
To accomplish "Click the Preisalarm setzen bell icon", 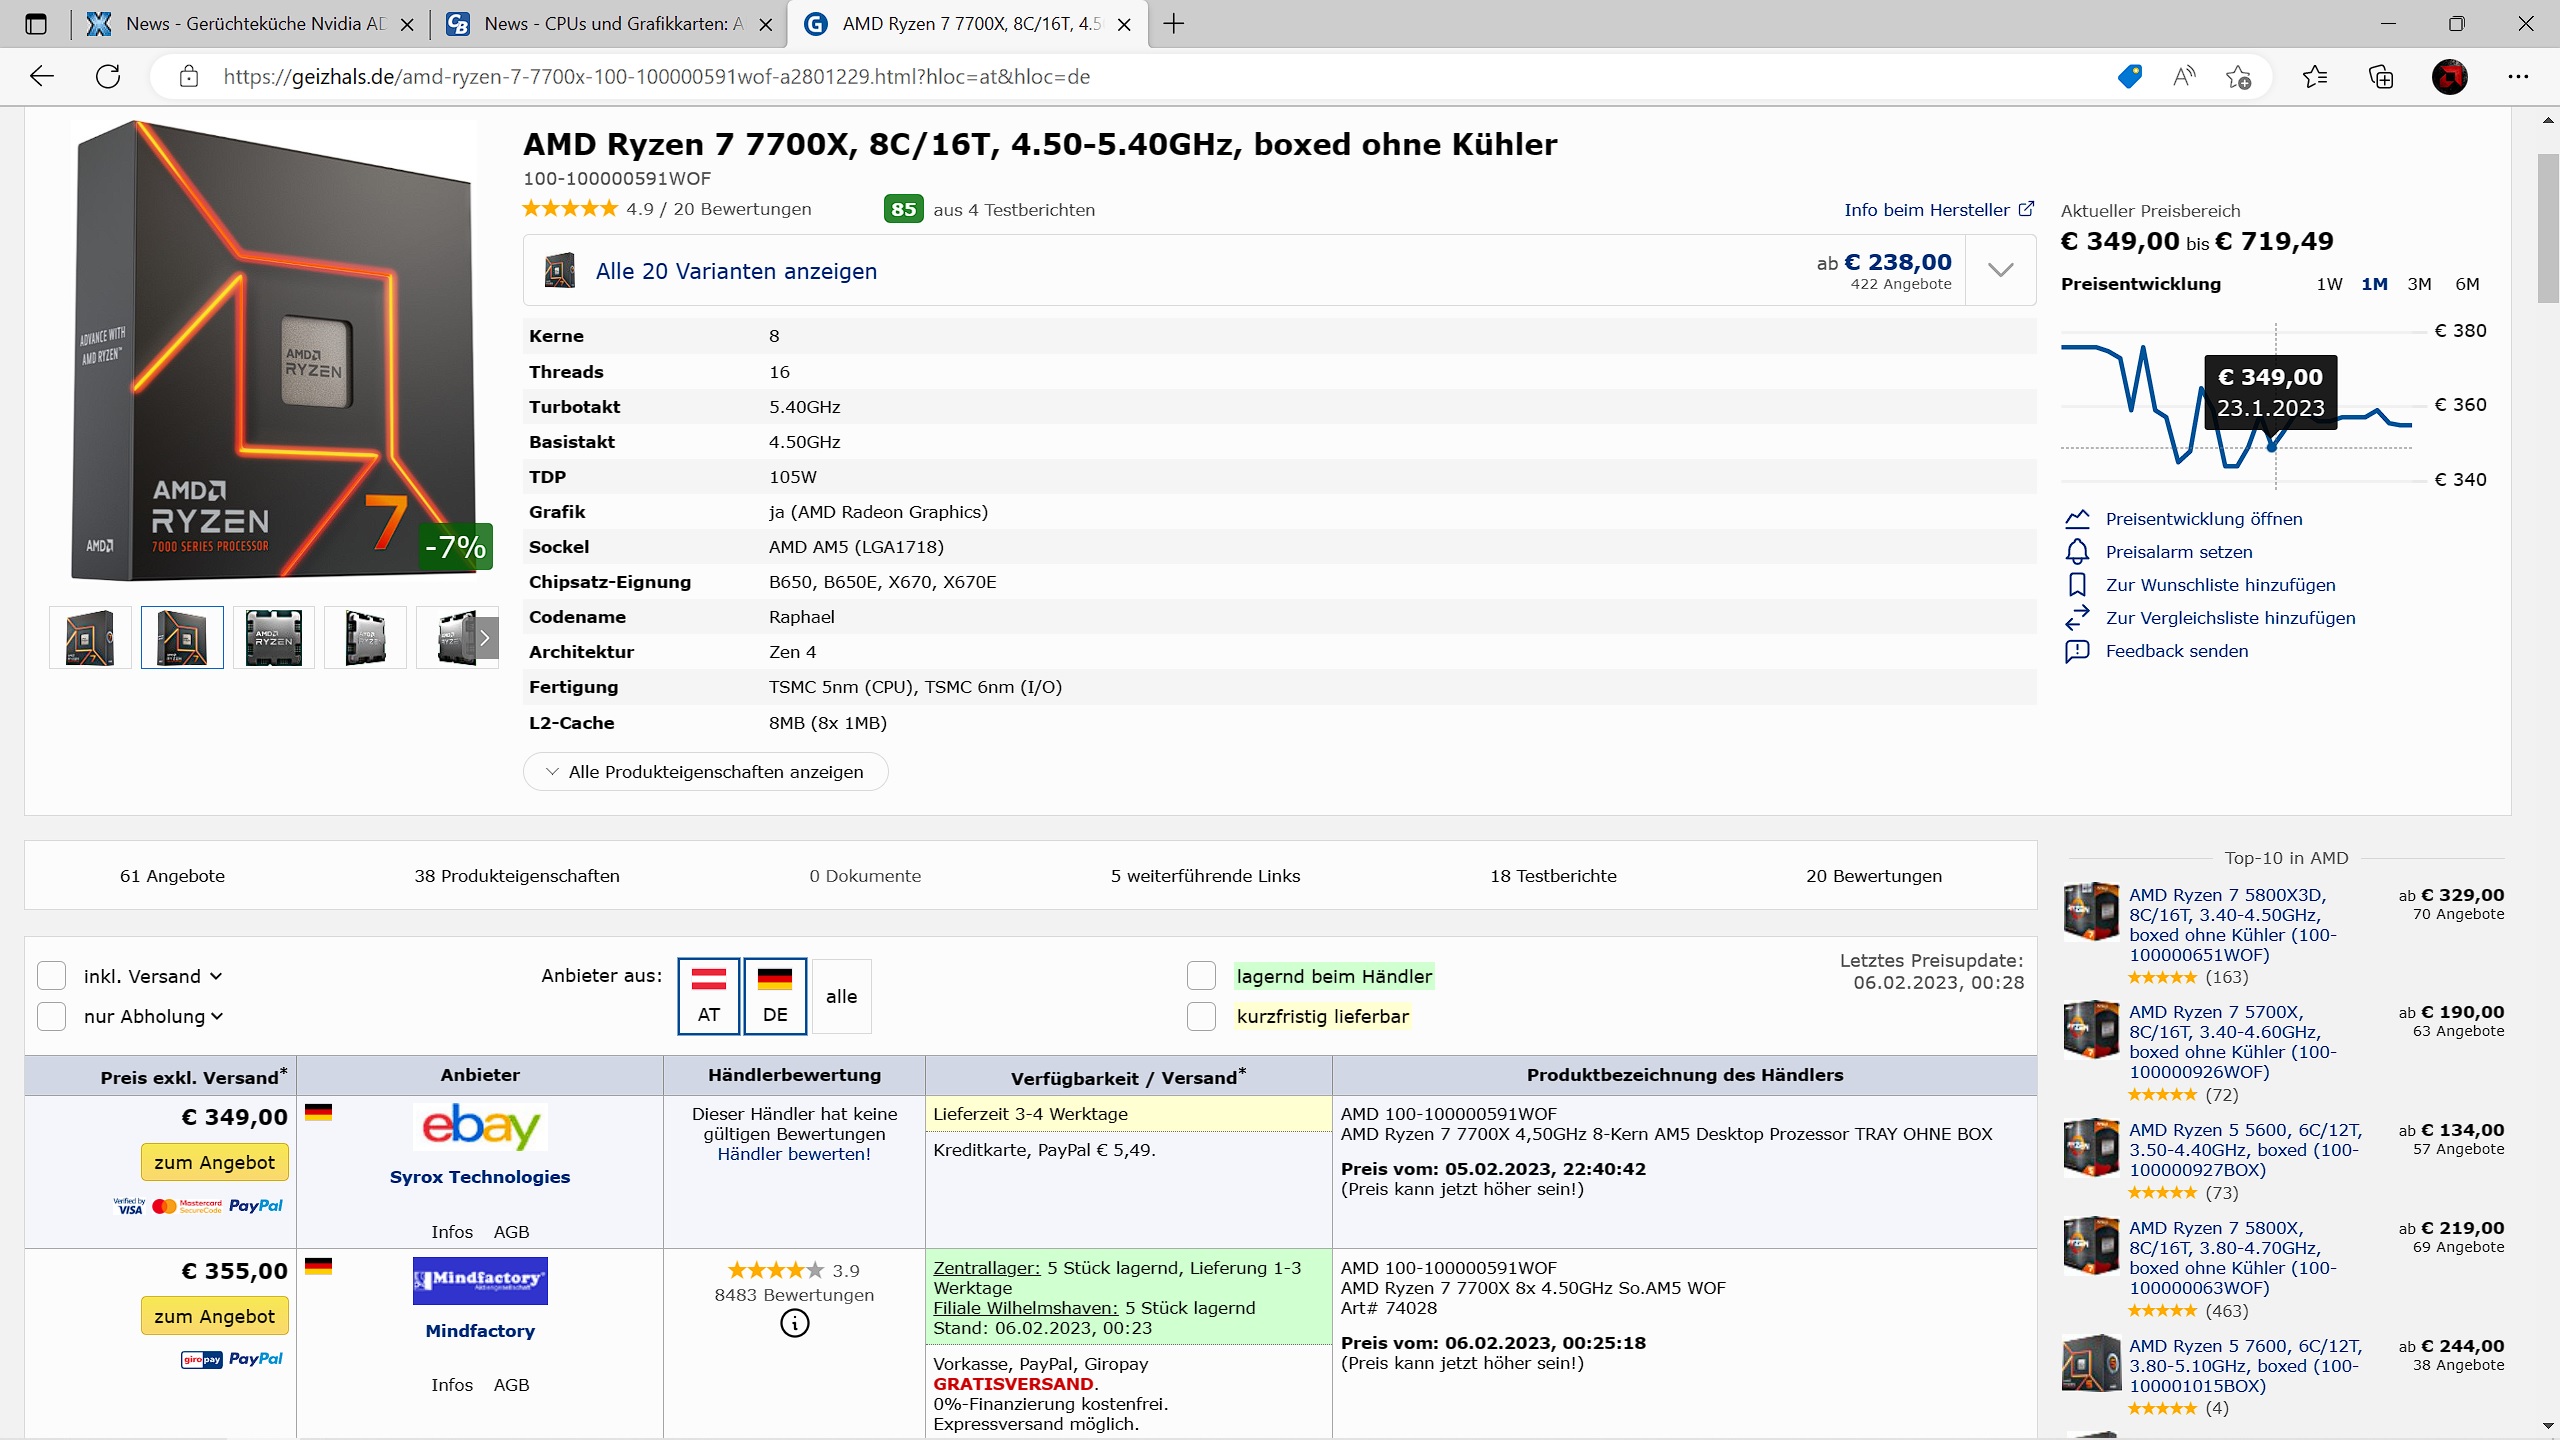I will tap(2077, 552).
